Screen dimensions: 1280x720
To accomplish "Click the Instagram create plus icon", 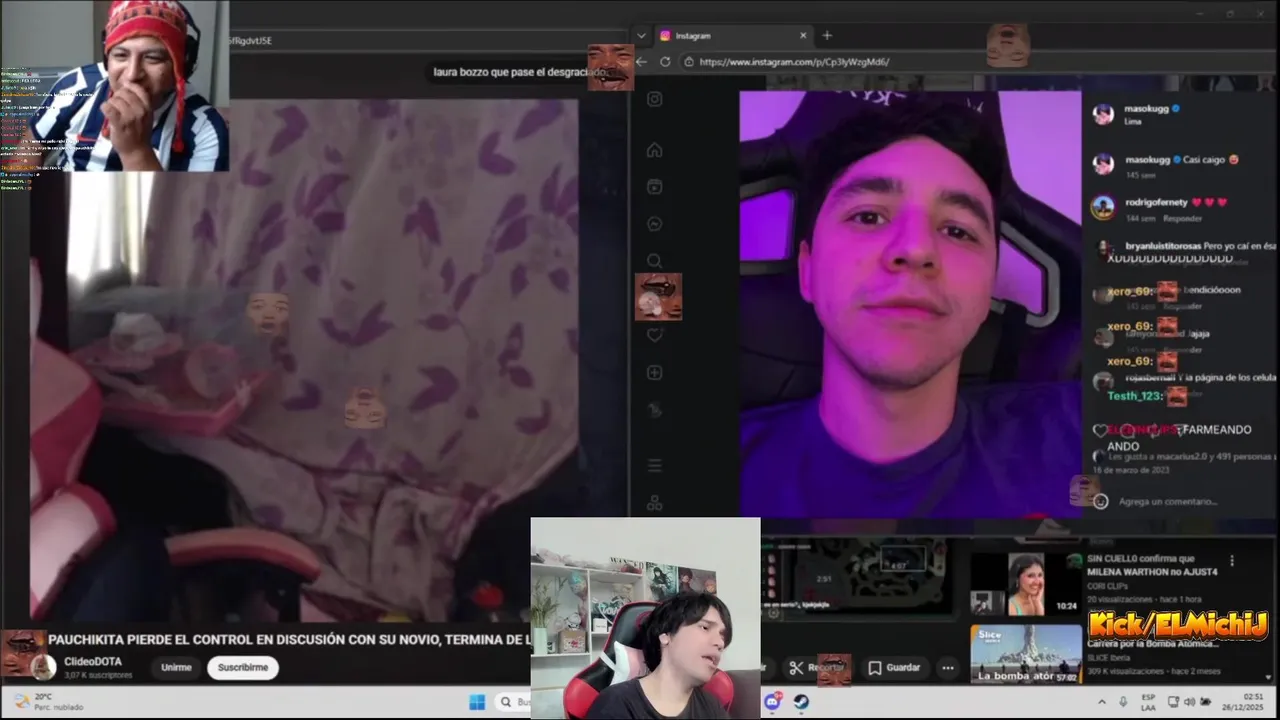I will (654, 372).
